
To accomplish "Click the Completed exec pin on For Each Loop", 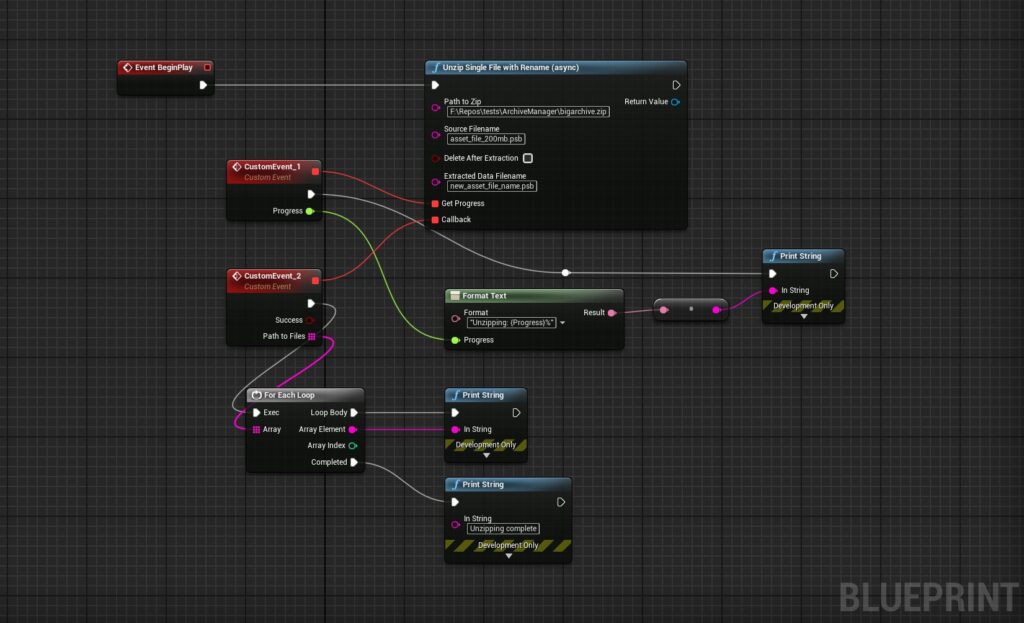I will coord(354,462).
